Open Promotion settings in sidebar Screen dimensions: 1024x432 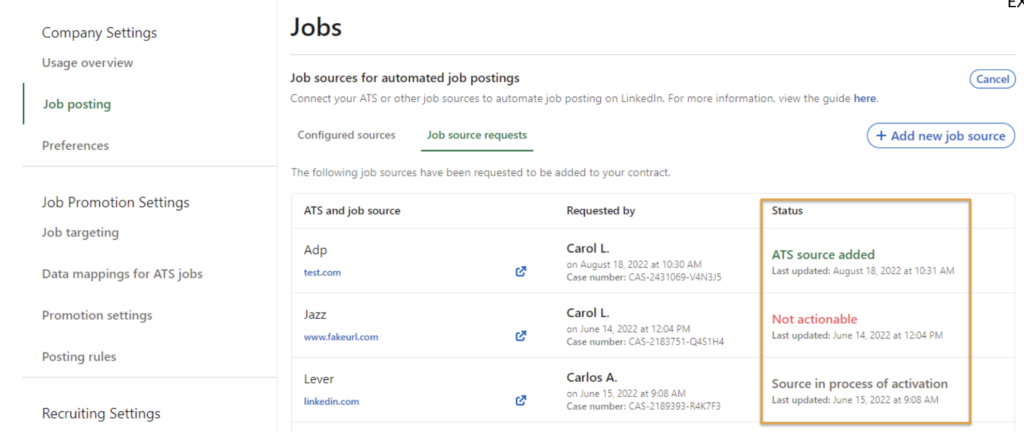(97, 316)
